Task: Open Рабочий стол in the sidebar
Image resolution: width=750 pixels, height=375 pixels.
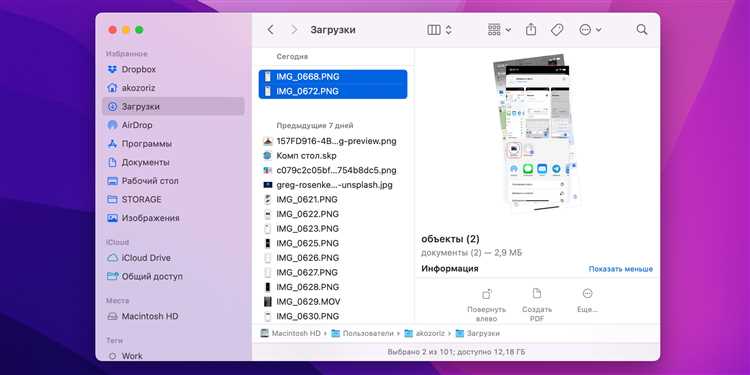Action: click(x=173, y=181)
